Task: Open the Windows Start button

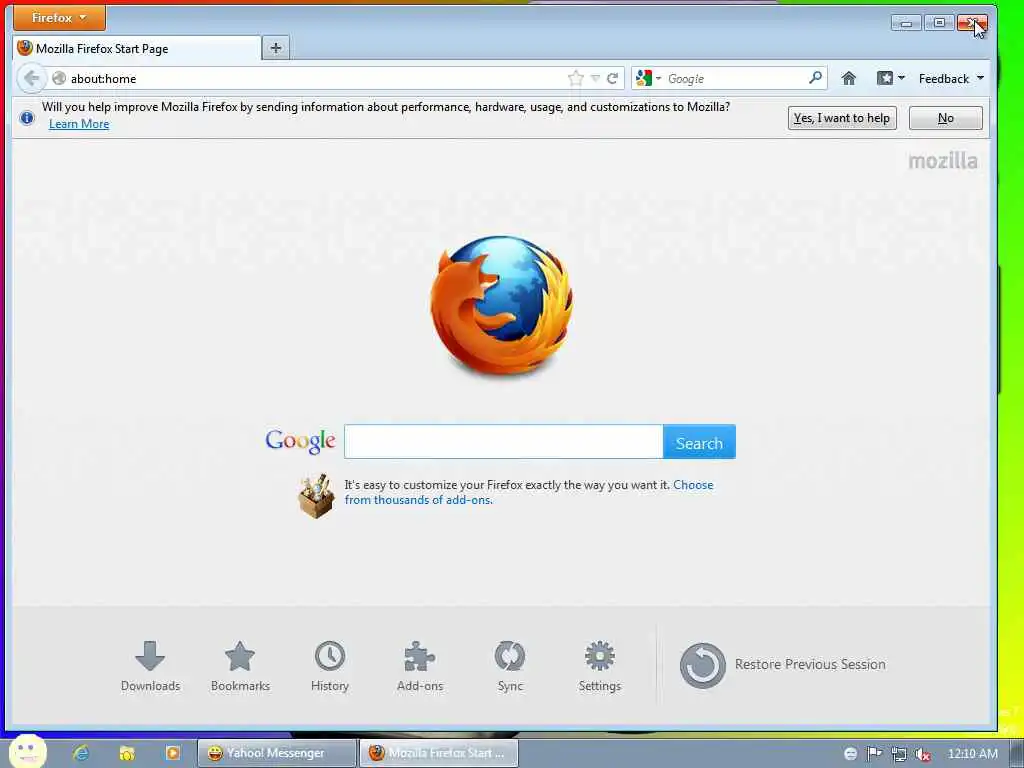Action: click(x=27, y=752)
